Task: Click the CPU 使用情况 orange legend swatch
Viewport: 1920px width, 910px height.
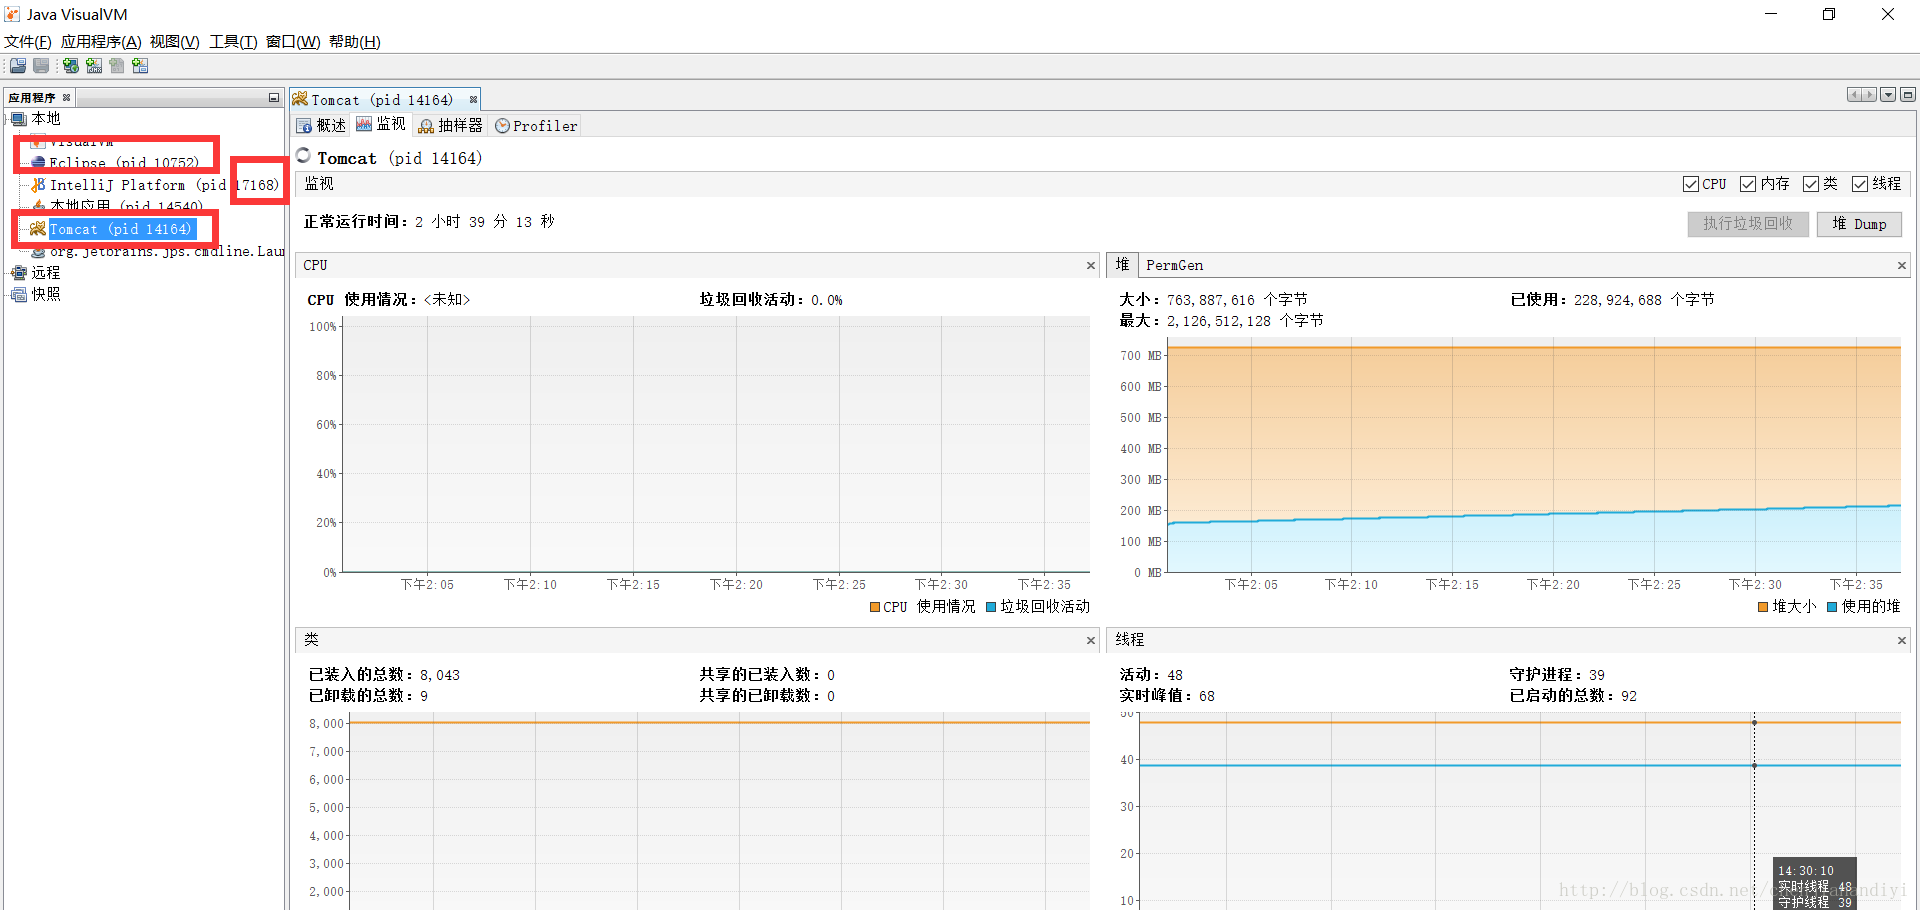Action: click(875, 607)
